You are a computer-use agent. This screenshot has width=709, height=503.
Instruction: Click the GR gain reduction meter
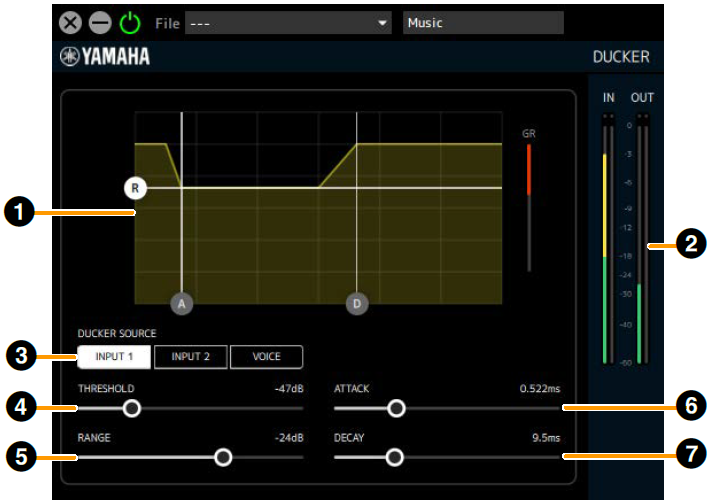pos(530,207)
